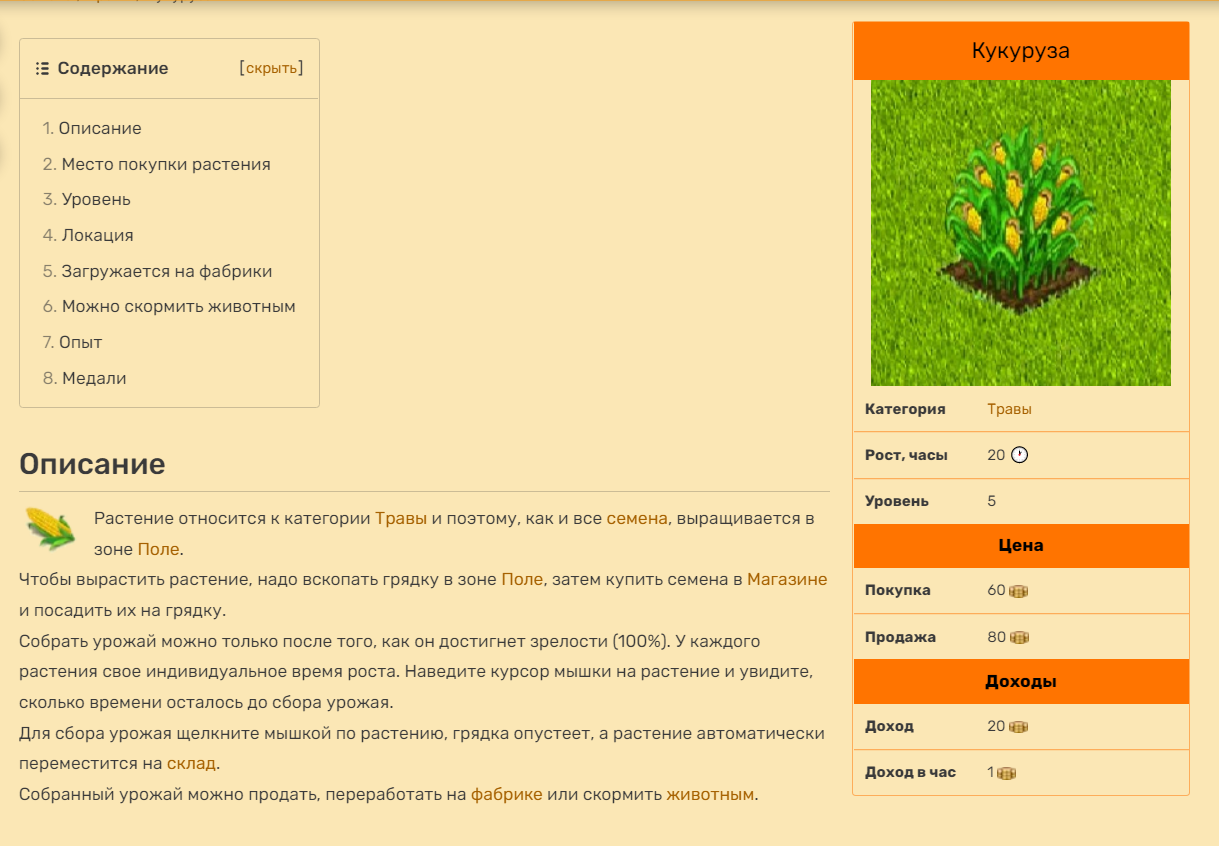The image size is (1219, 846).
Task: Jump to contents entry 7. Опыт
Action: [73, 342]
